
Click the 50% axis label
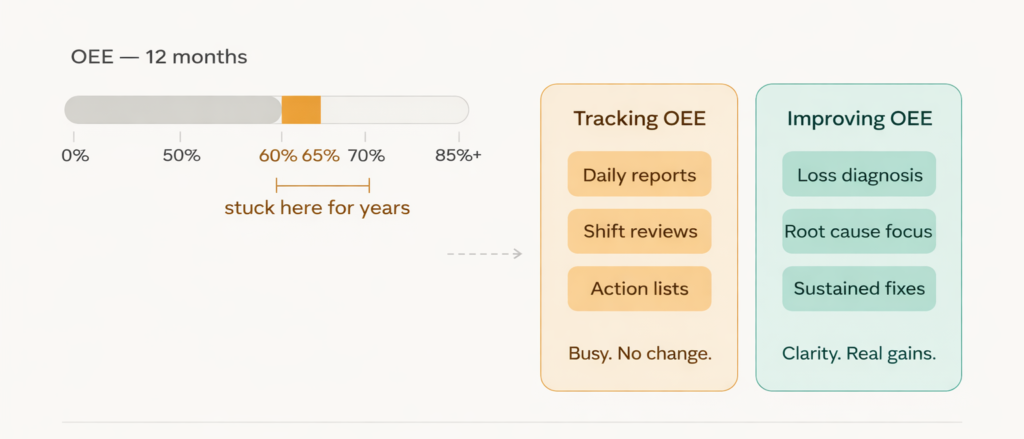coord(181,155)
